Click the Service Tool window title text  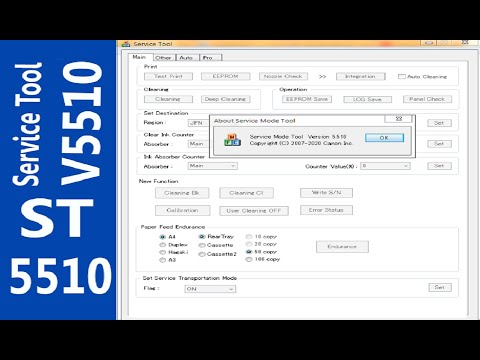click(x=153, y=44)
